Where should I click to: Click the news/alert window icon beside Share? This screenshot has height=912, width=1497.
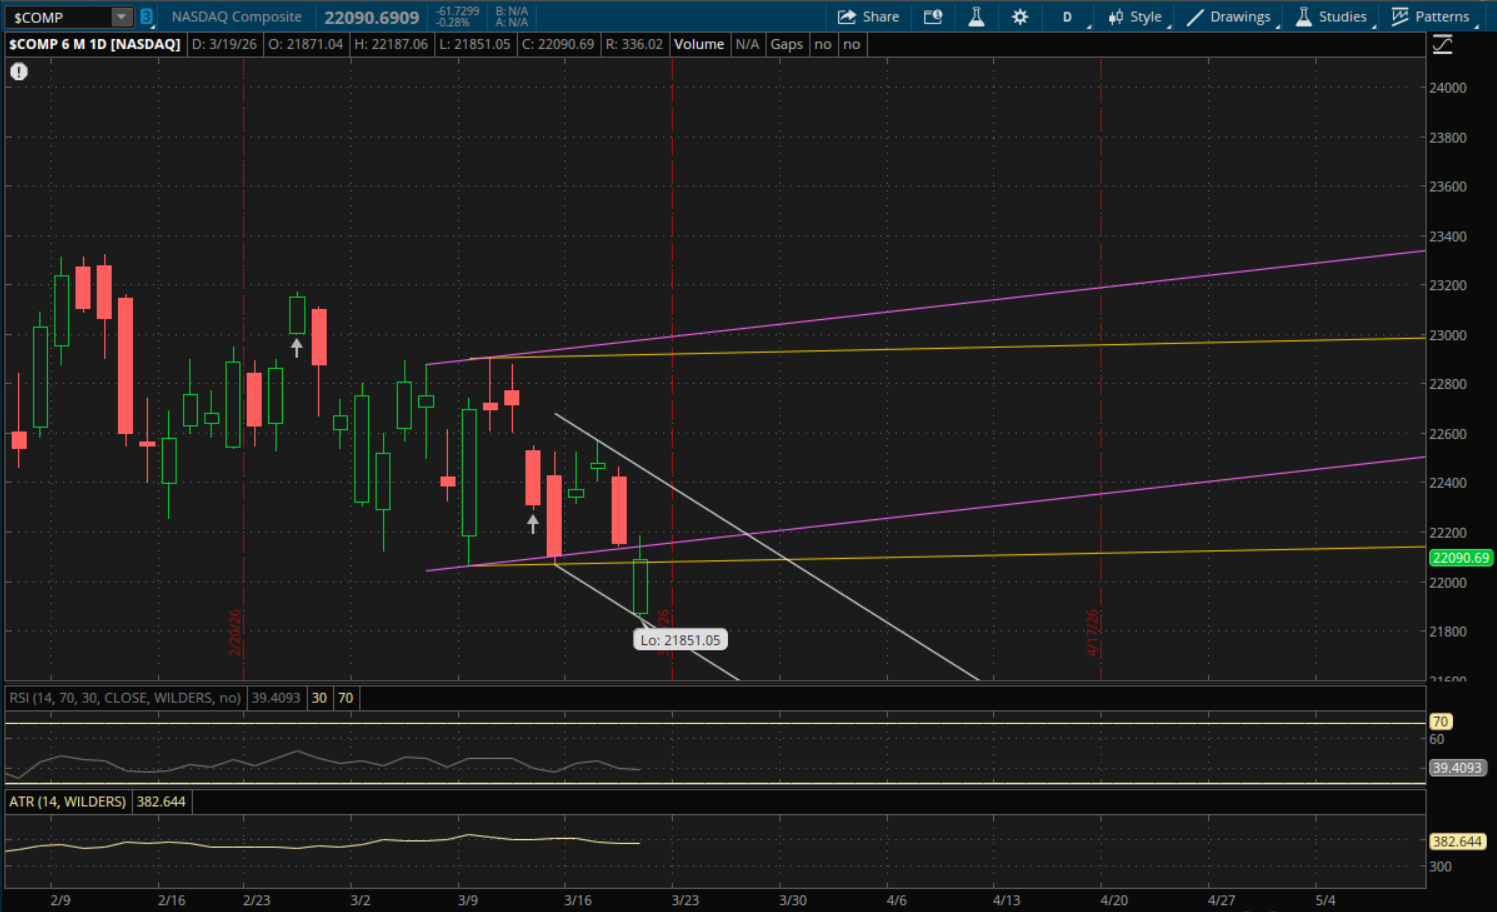pyautogui.click(x=933, y=17)
